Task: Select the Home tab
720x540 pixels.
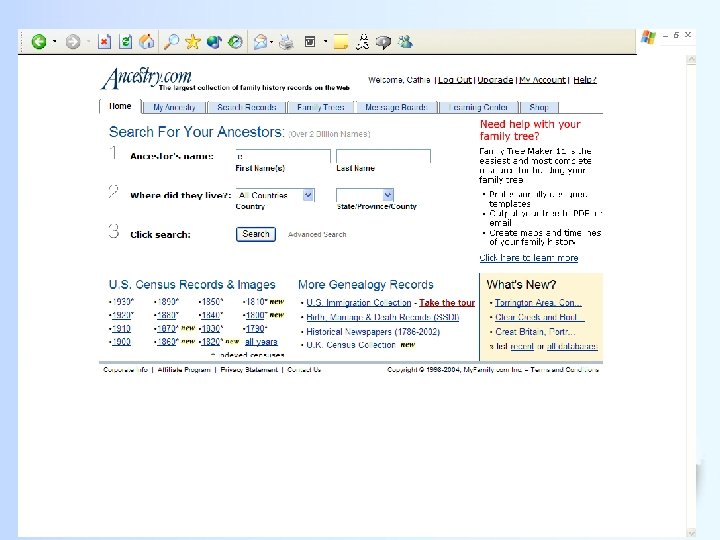Action: tap(120, 106)
